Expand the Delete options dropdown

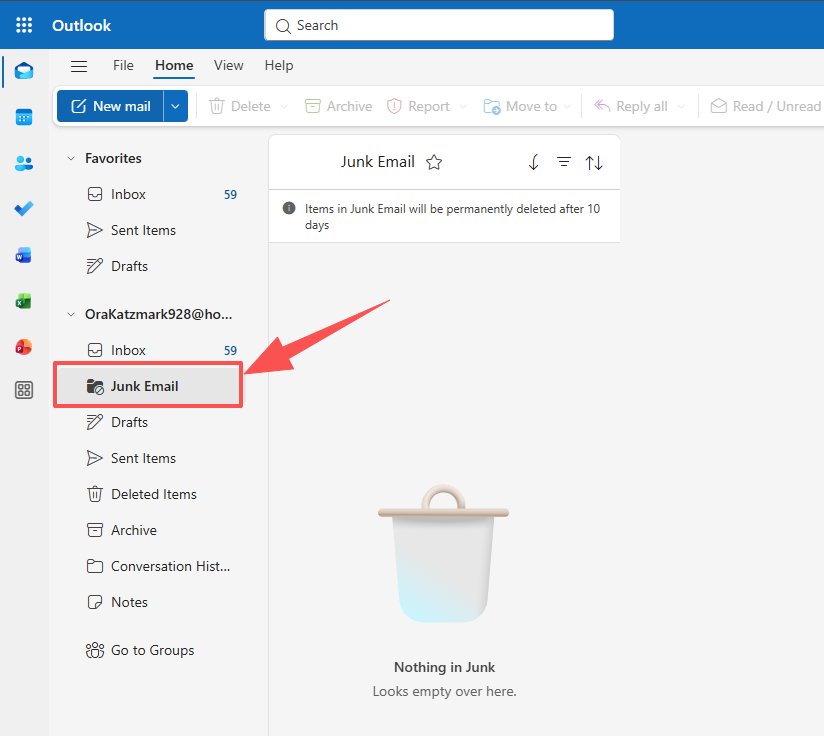tap(284, 107)
